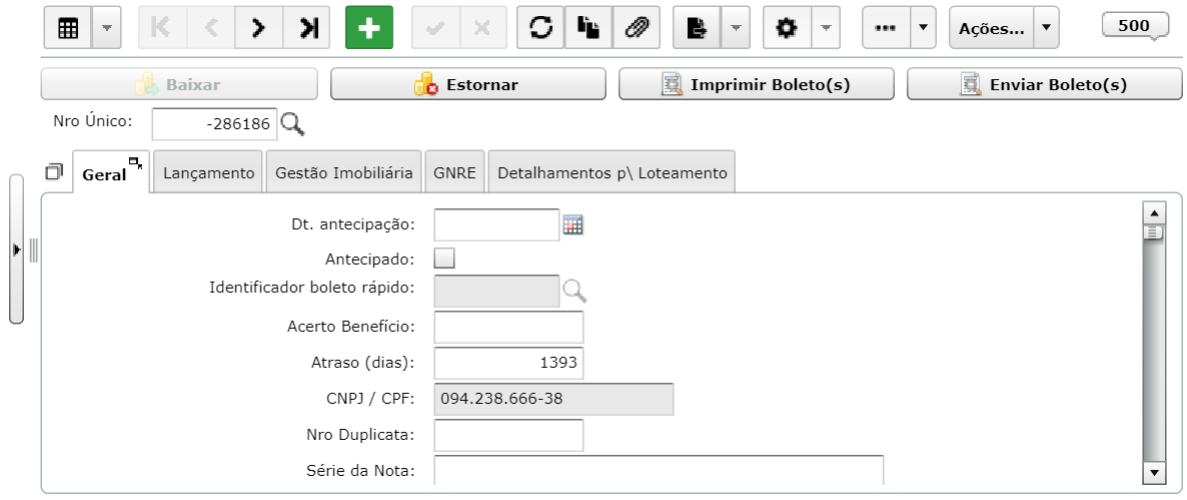This screenshot has width=1187, height=500.
Task: Click the duplicate record icon
Action: point(588,28)
